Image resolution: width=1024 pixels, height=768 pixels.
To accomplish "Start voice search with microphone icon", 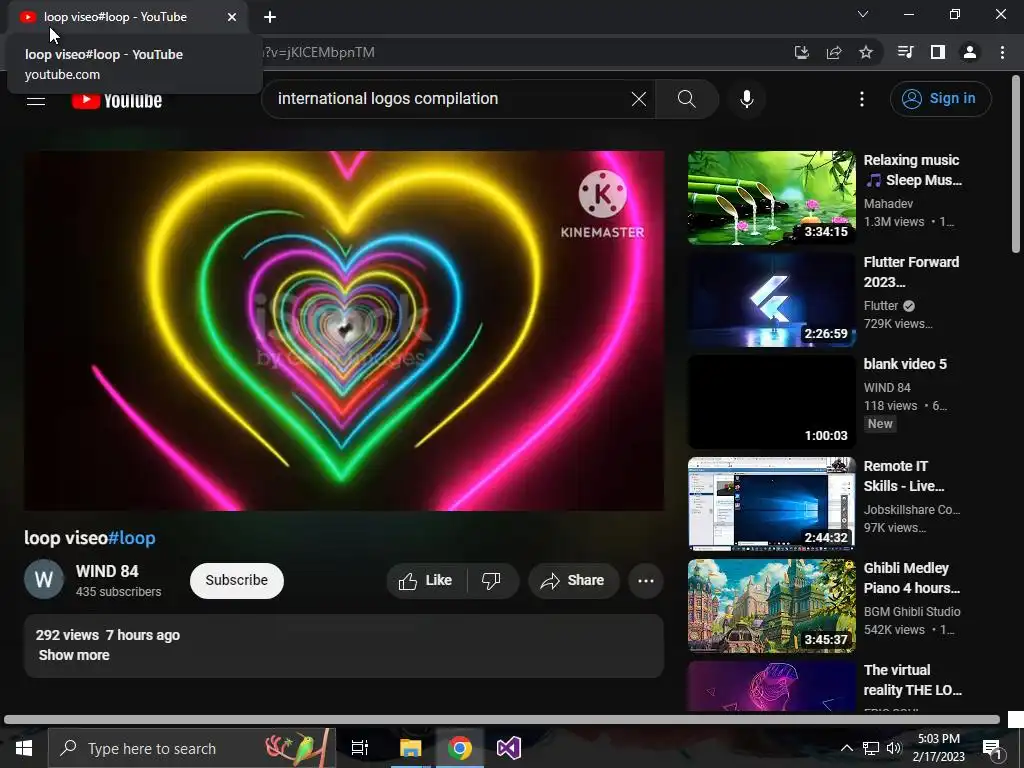I will tap(746, 99).
